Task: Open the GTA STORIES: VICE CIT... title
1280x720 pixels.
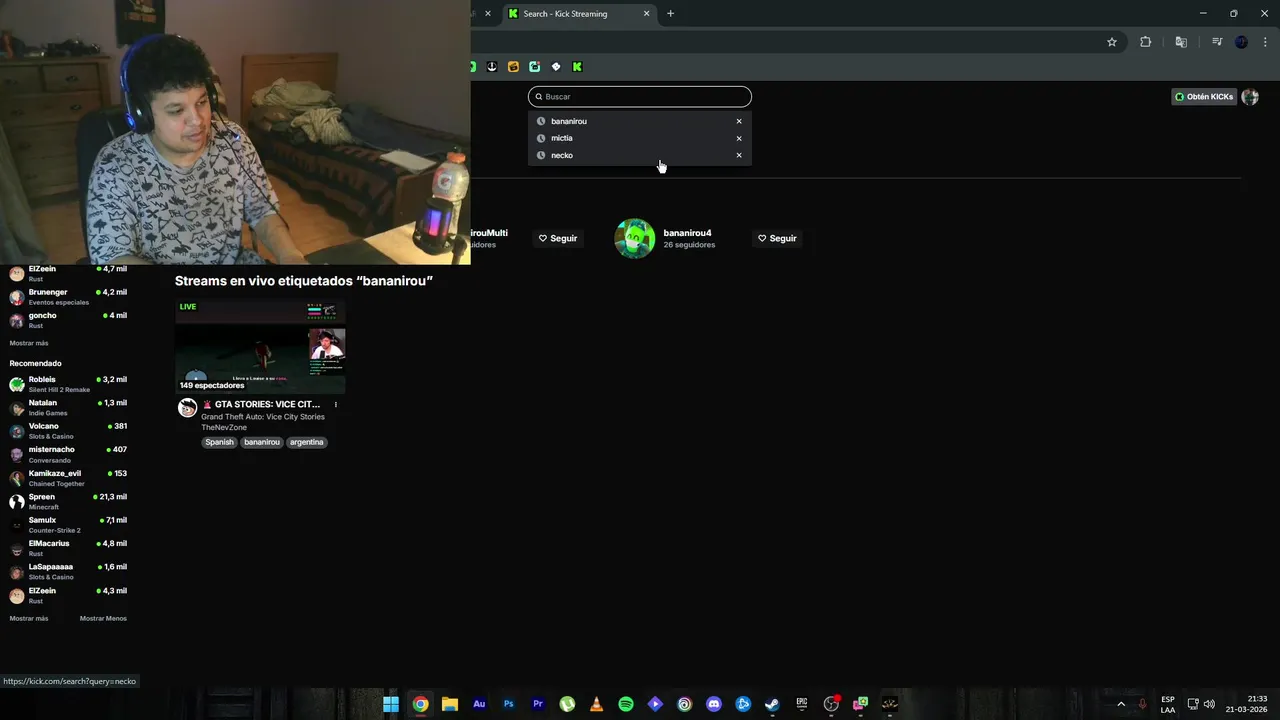Action: 267,405
